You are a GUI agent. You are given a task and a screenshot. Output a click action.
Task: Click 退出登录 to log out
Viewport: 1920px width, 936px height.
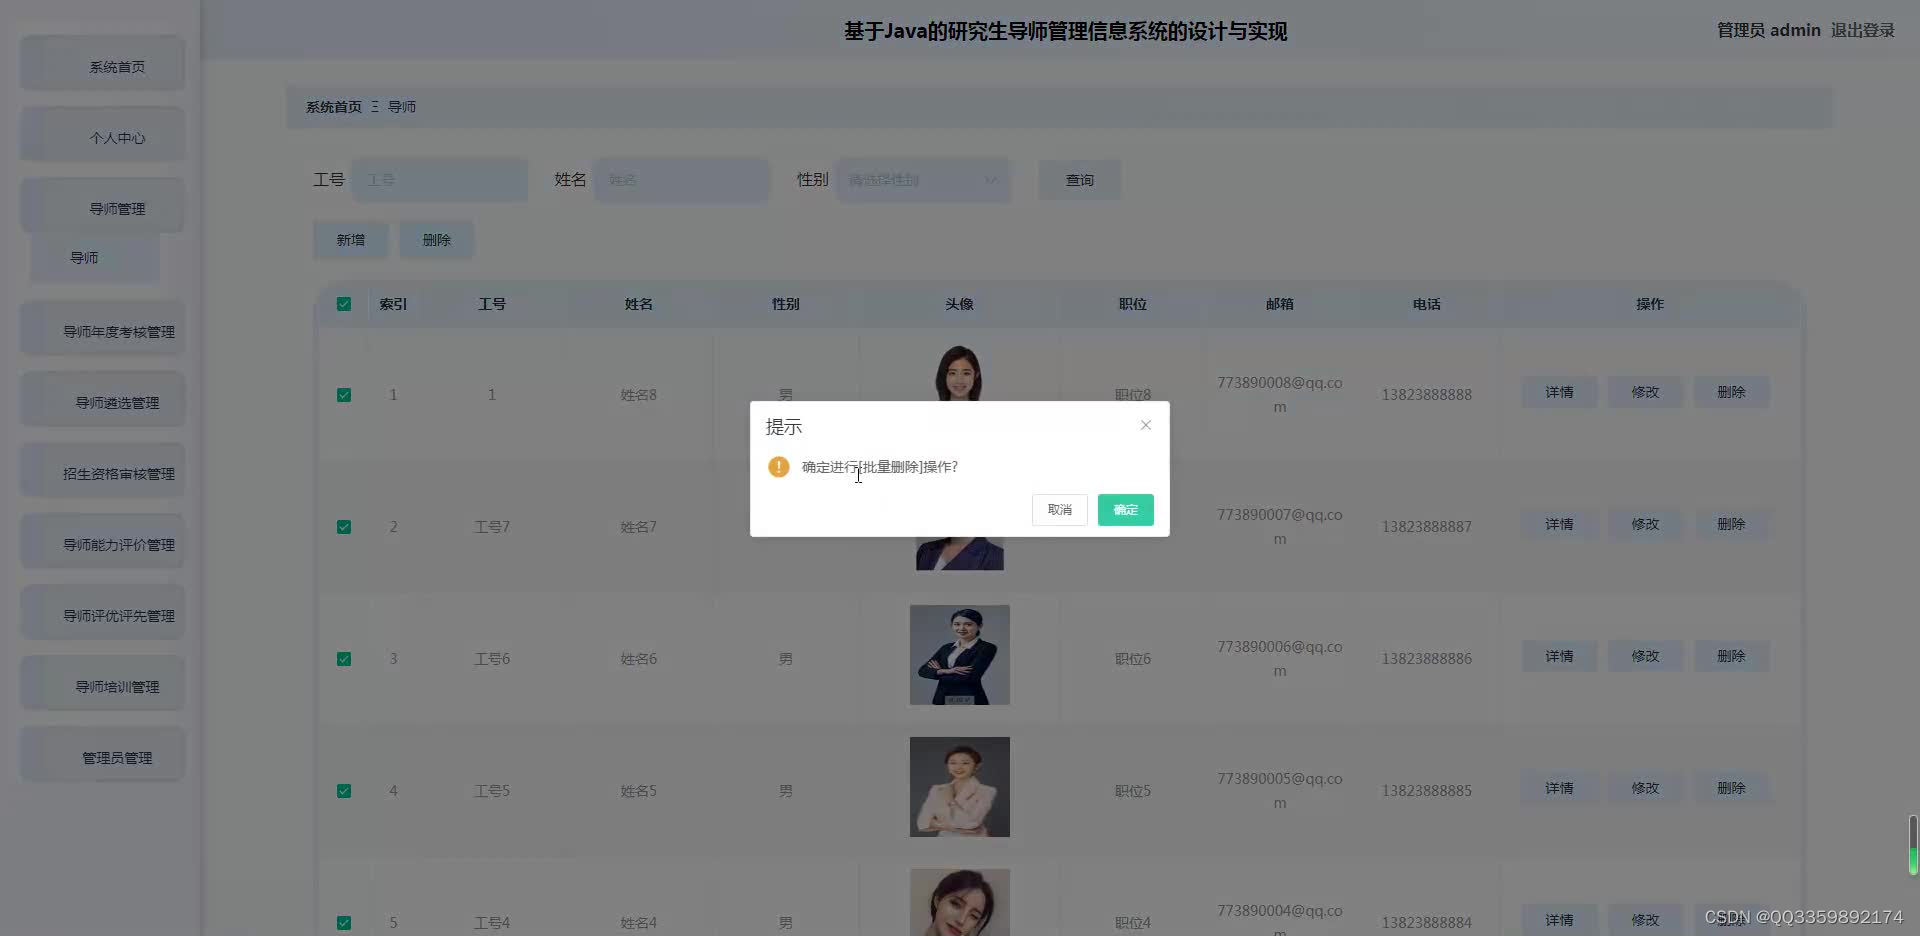[1862, 30]
